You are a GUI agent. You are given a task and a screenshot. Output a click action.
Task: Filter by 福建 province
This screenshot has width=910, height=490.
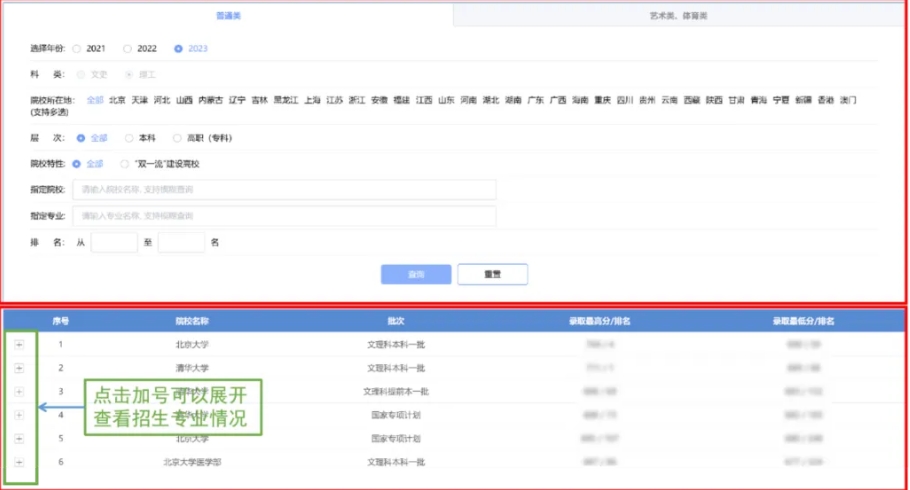[x=402, y=100]
